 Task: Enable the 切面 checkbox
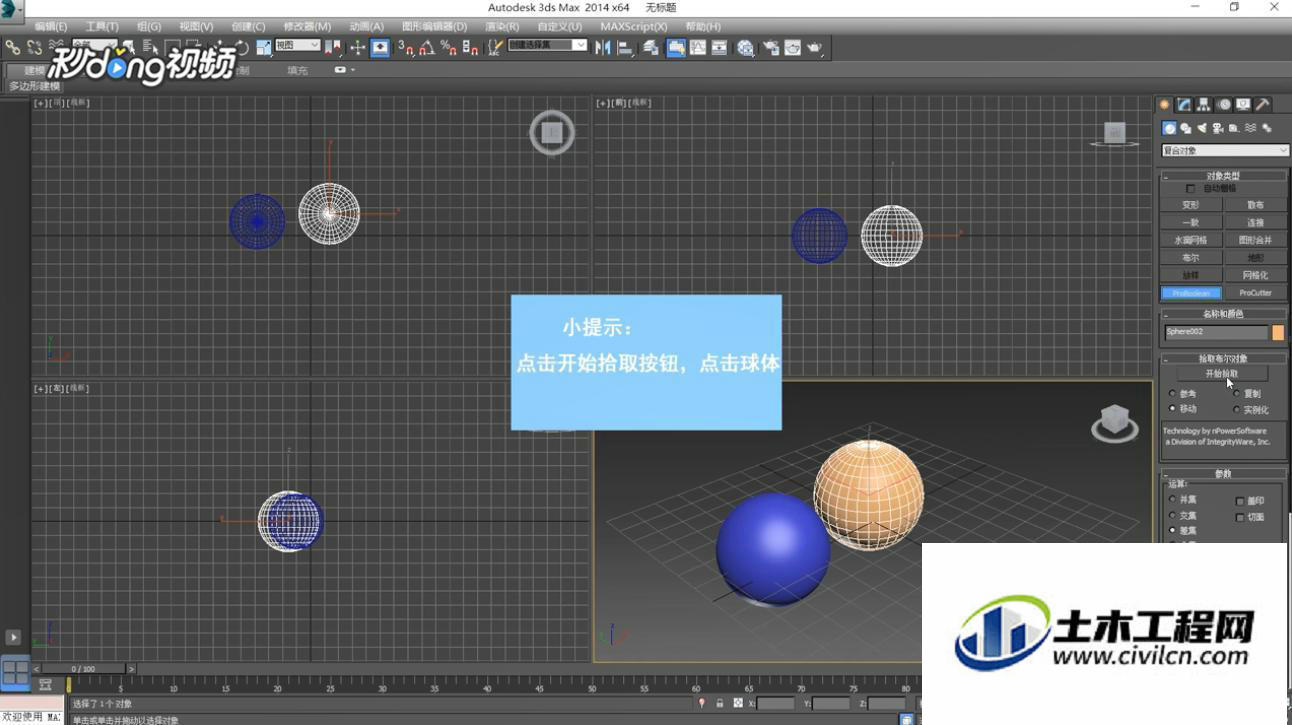1240,517
